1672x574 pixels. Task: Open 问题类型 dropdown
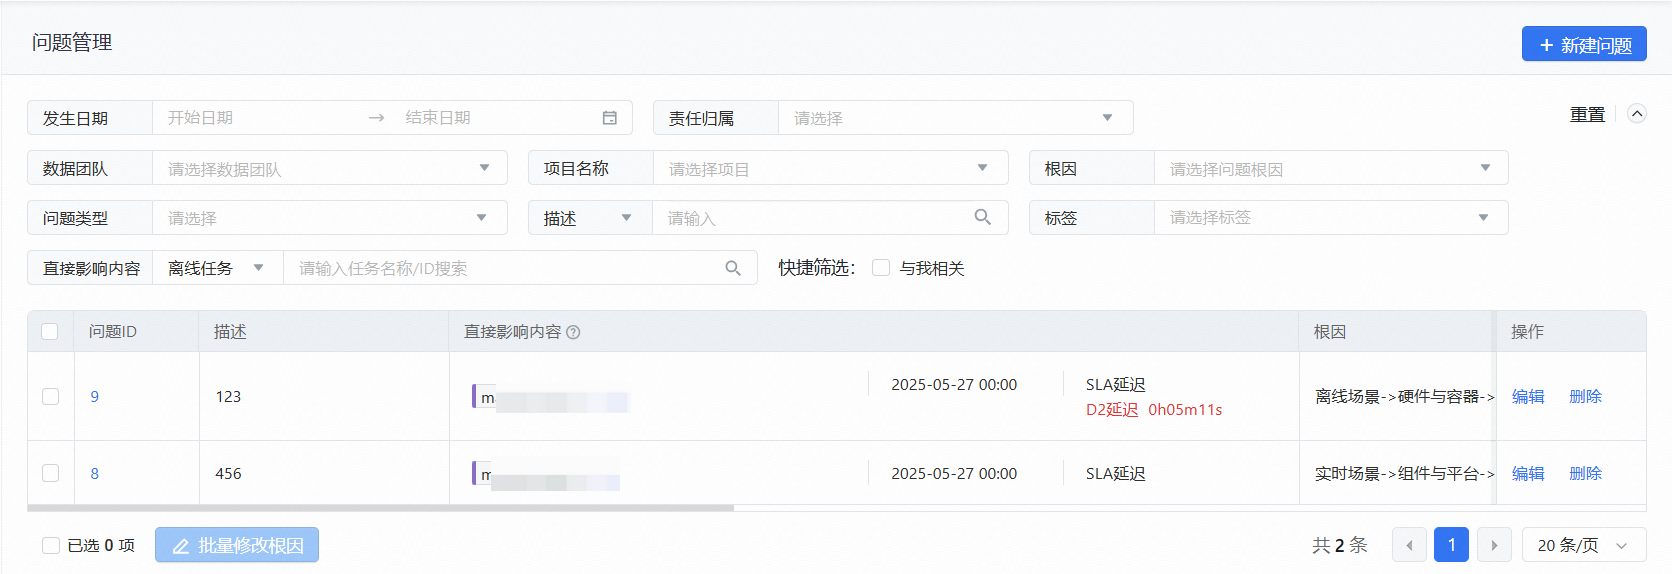click(330, 218)
